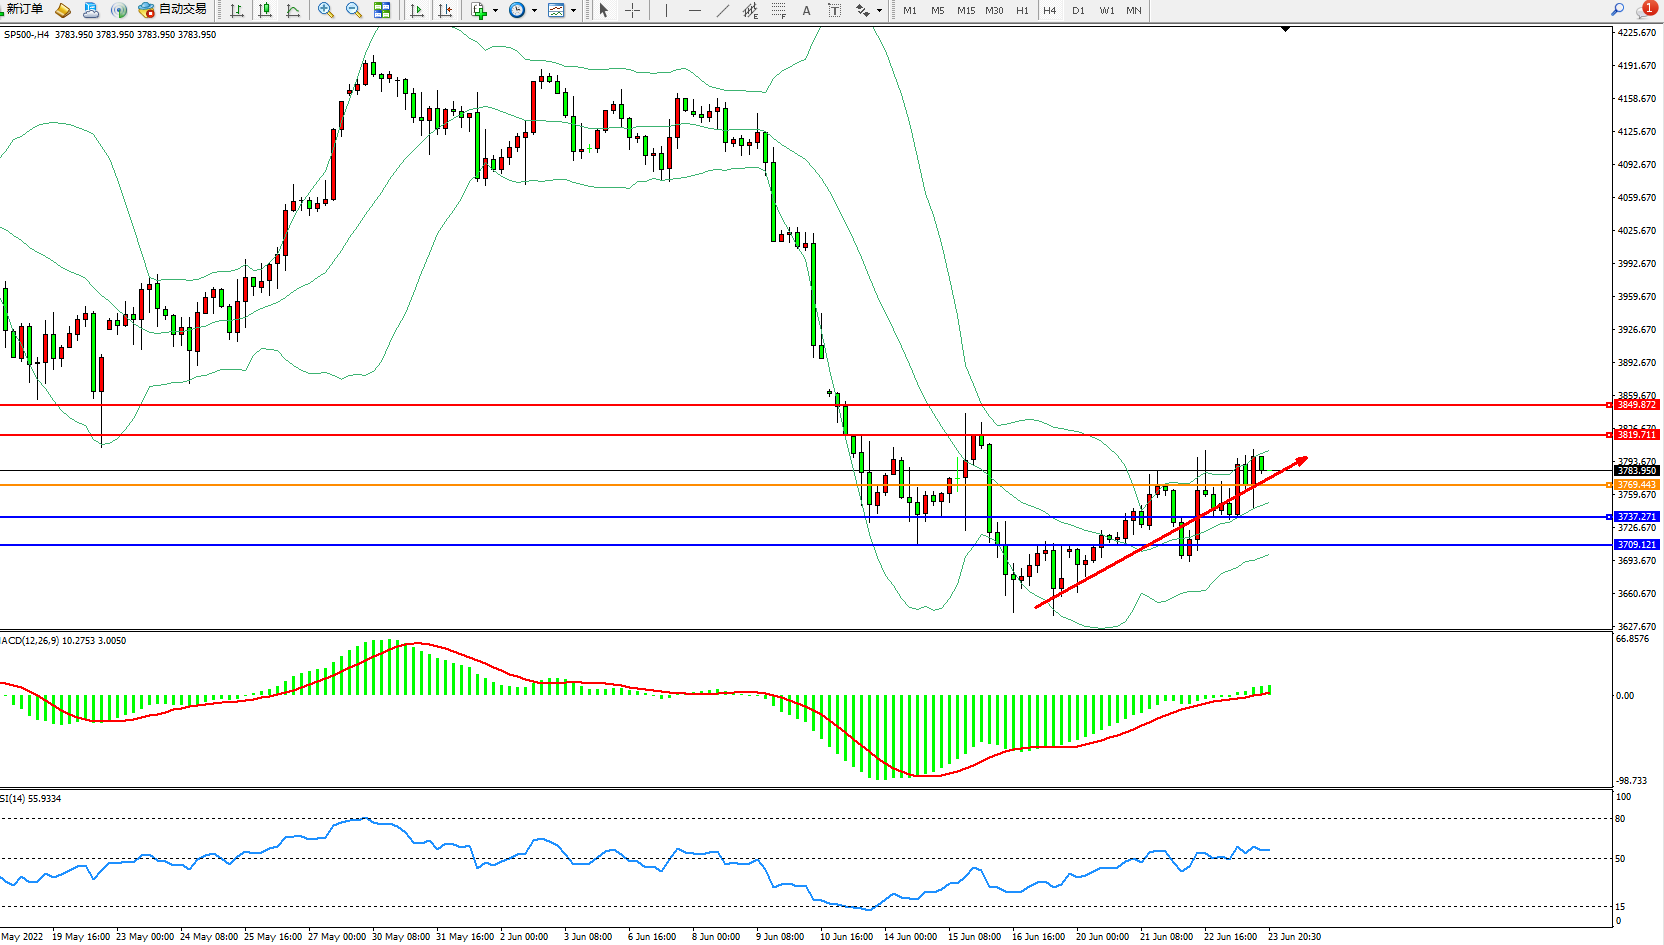Select the Fibonacci retracement tool
The width and height of the screenshot is (1664, 945).
(x=778, y=10)
